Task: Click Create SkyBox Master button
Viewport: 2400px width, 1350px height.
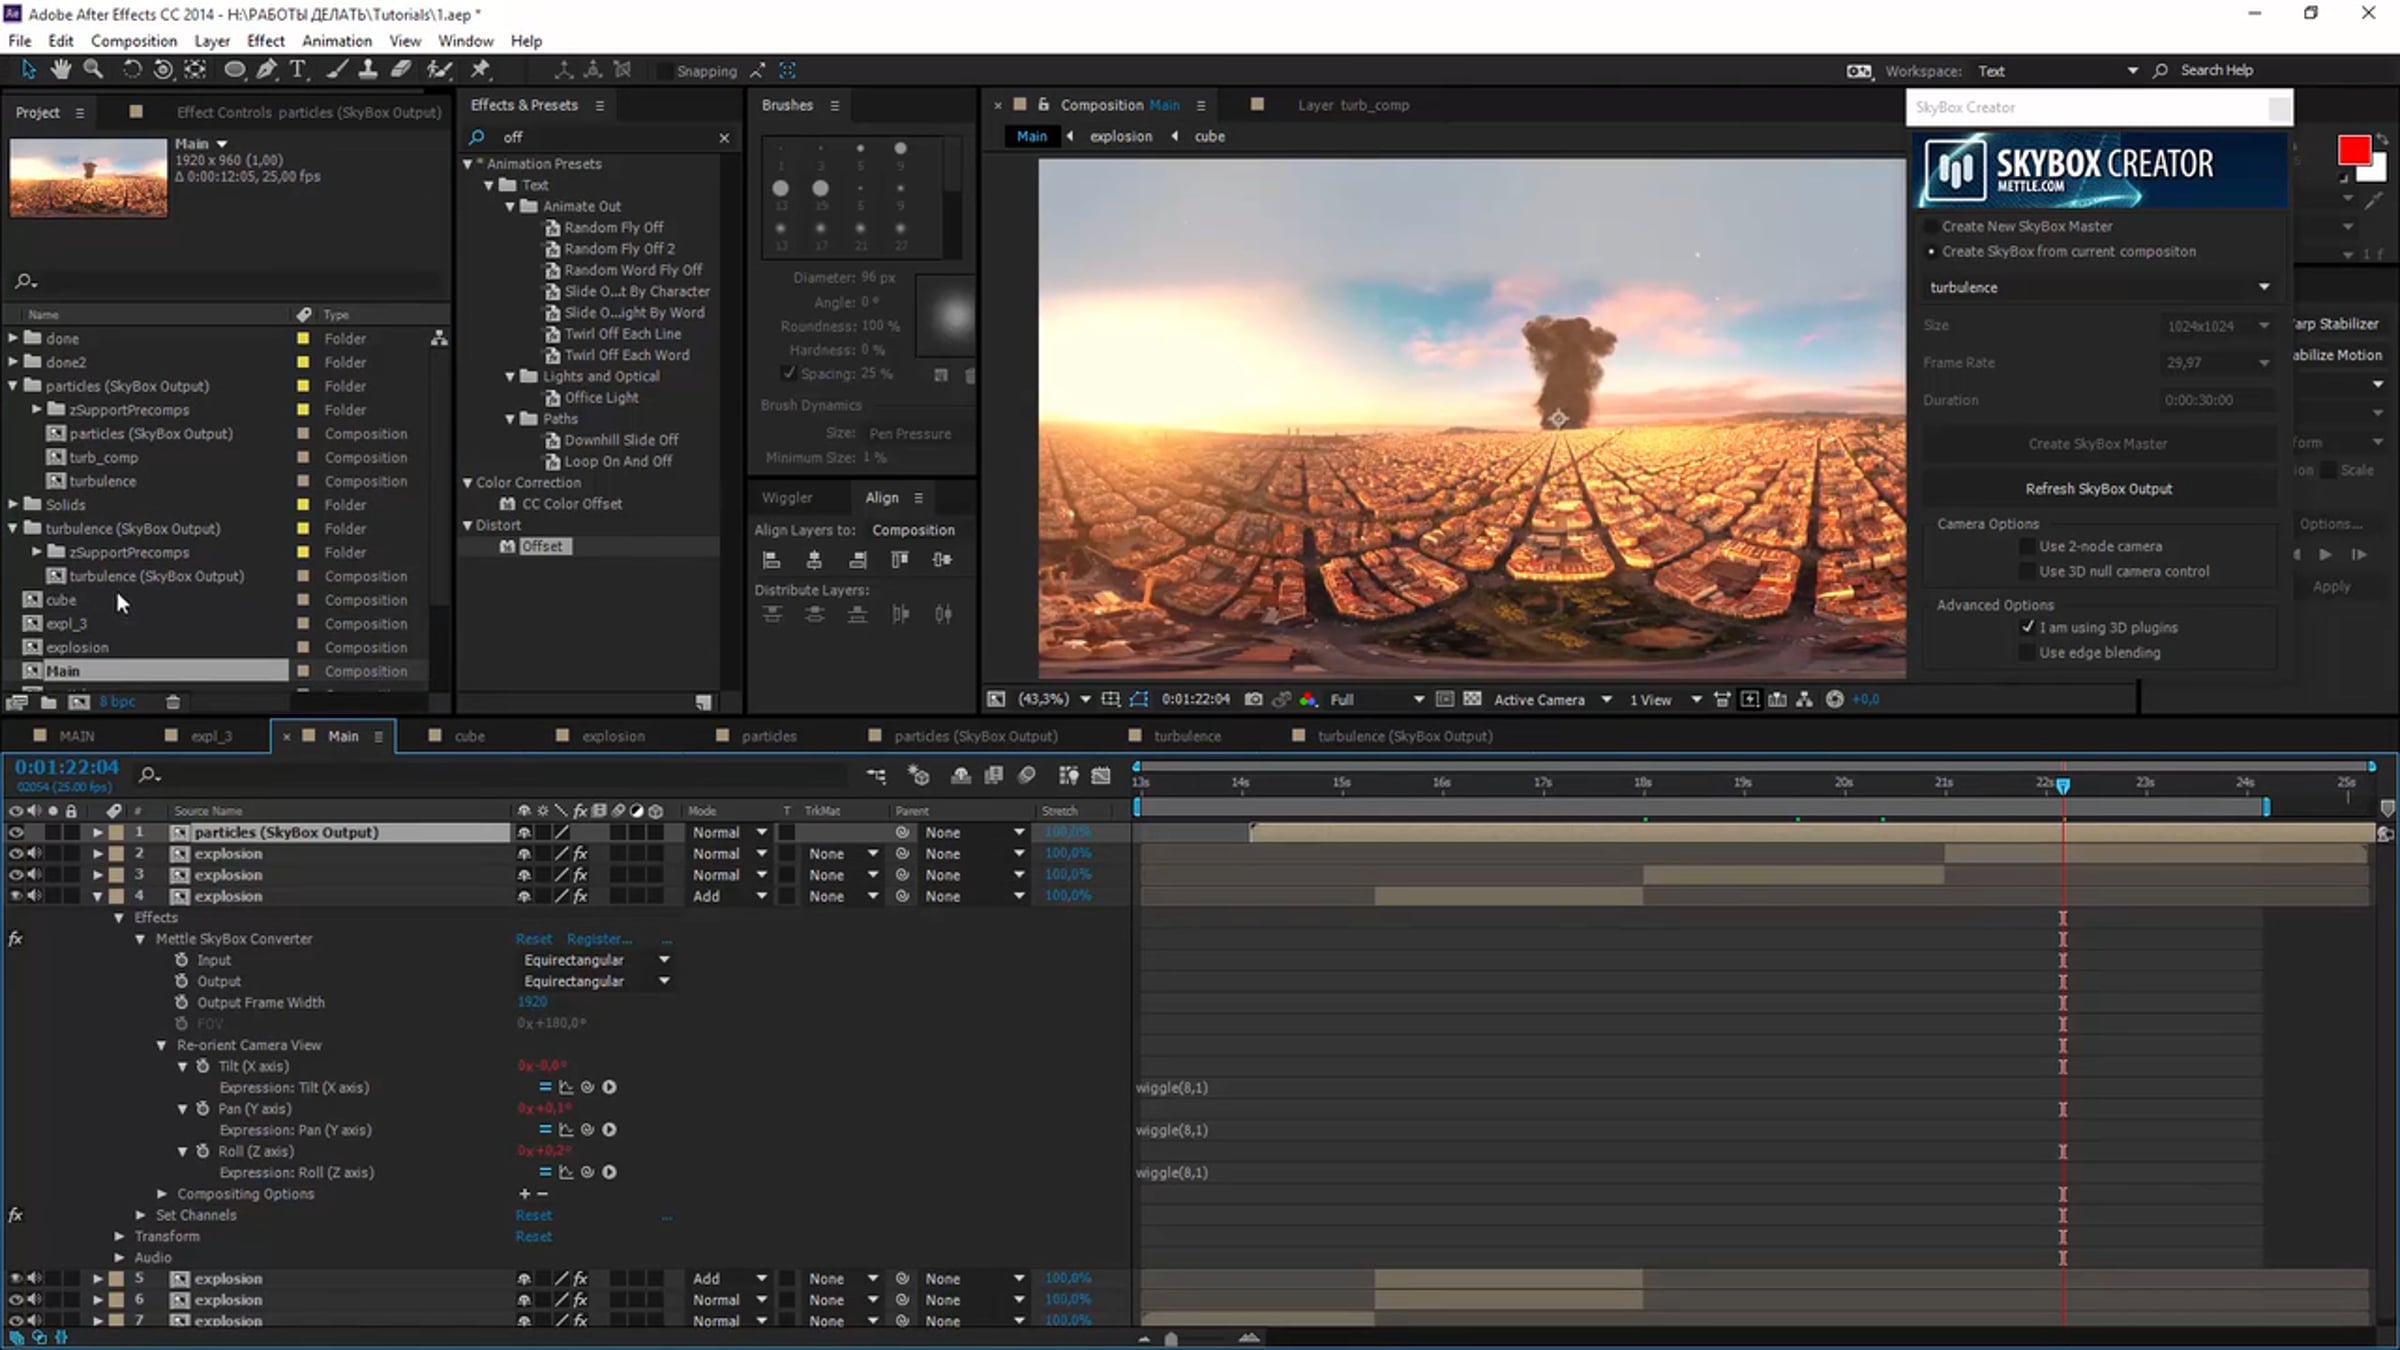Action: (2098, 444)
